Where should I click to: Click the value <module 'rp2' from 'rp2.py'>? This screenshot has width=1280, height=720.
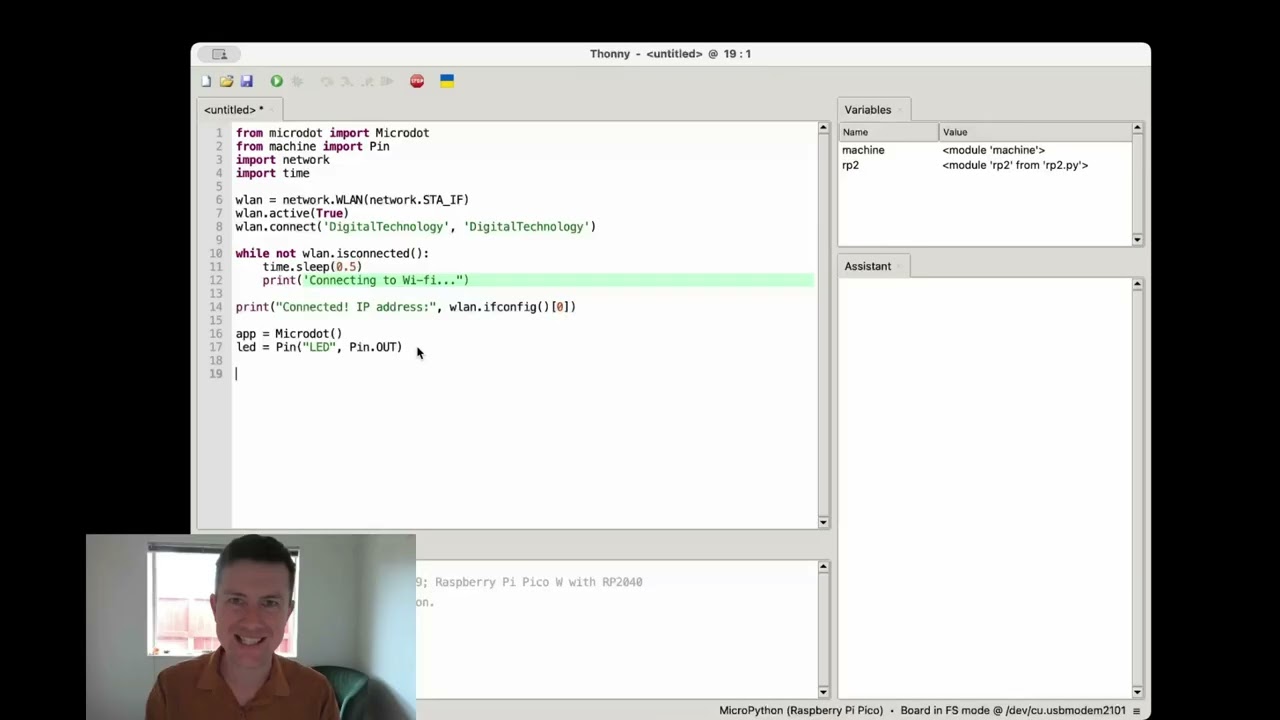tap(1015, 165)
